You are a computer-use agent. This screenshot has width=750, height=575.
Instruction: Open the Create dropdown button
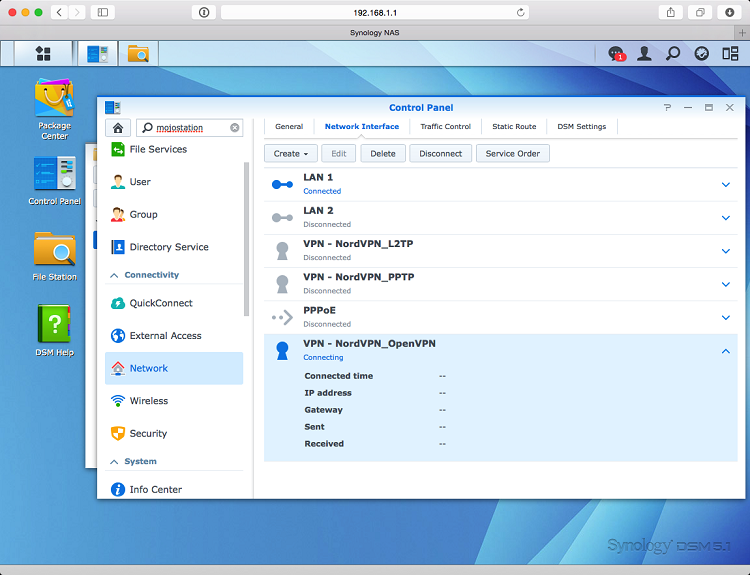(291, 153)
